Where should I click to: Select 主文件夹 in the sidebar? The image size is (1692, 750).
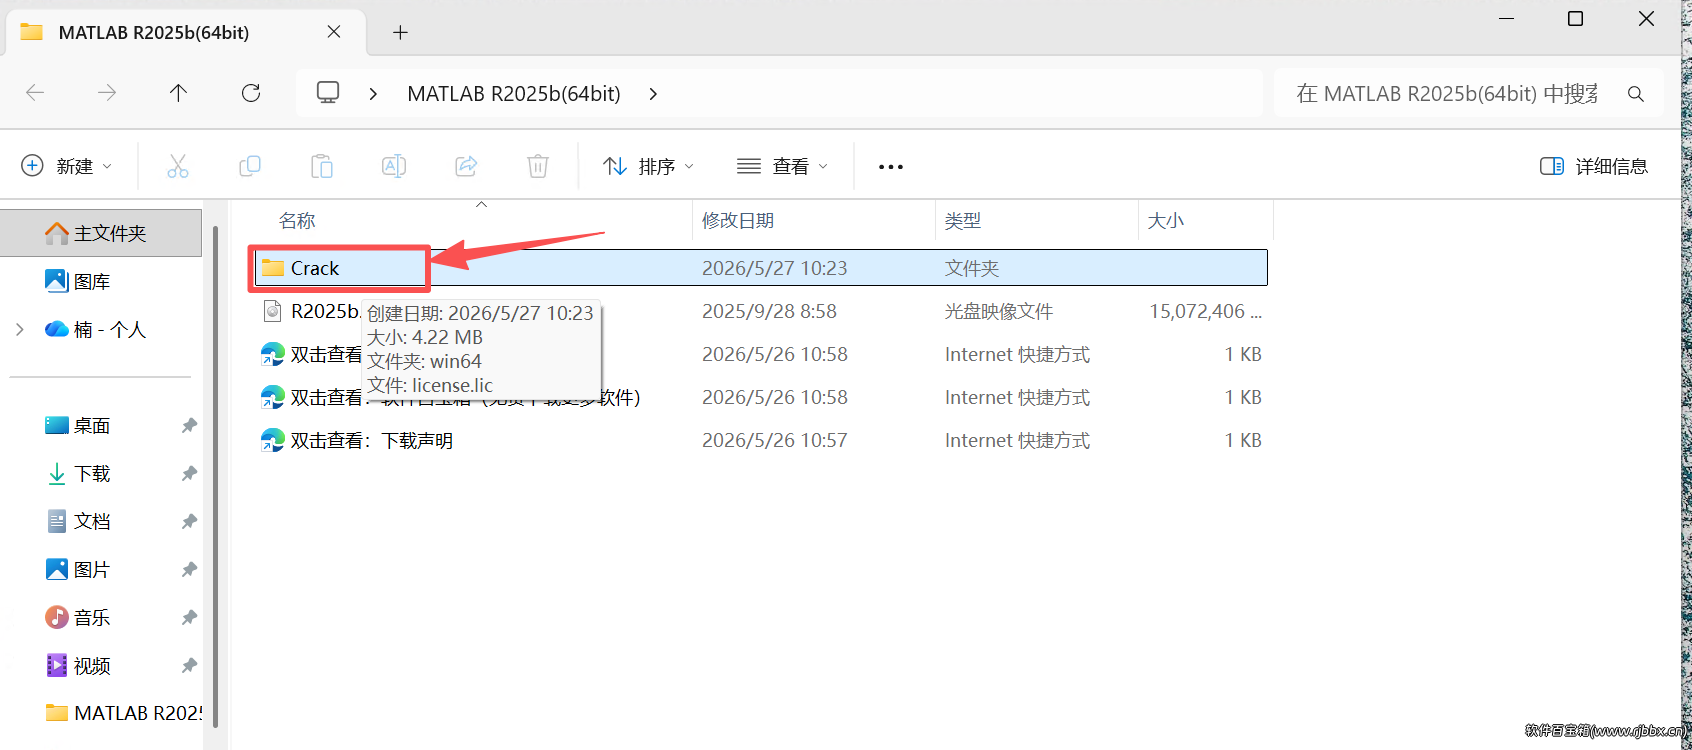click(101, 233)
